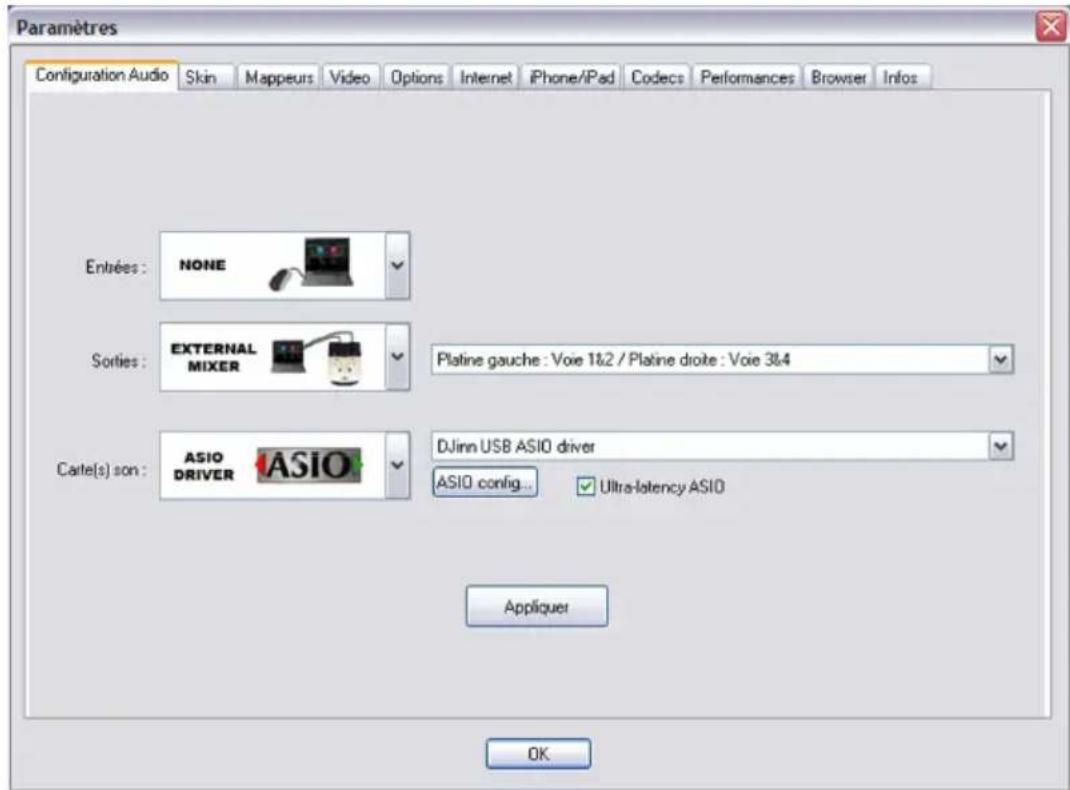Open the Mappeurs tab
Screen dimensions: 1070x790
pos(278,78)
